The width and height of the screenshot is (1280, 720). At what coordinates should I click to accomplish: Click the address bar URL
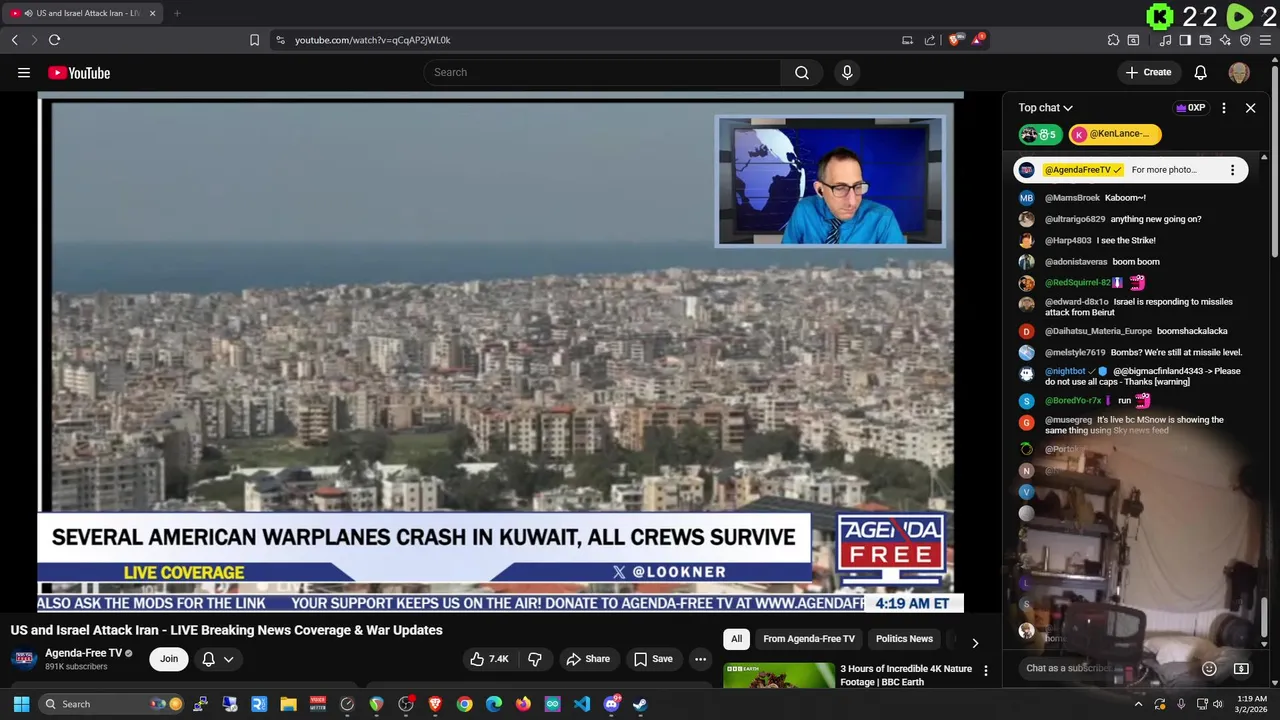(372, 40)
